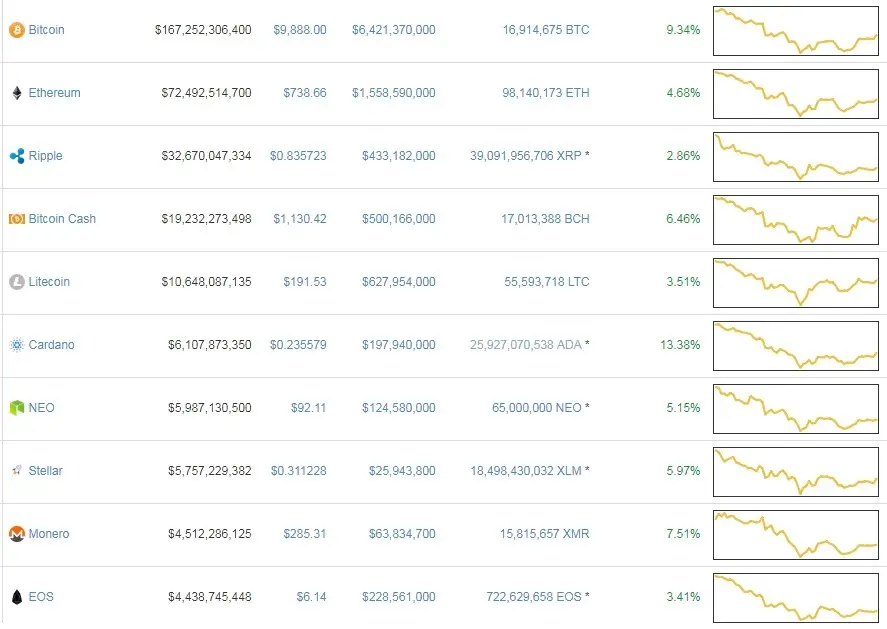Click Monero price $285.31
Image resolution: width=887 pixels, height=629 pixels.
(x=305, y=533)
